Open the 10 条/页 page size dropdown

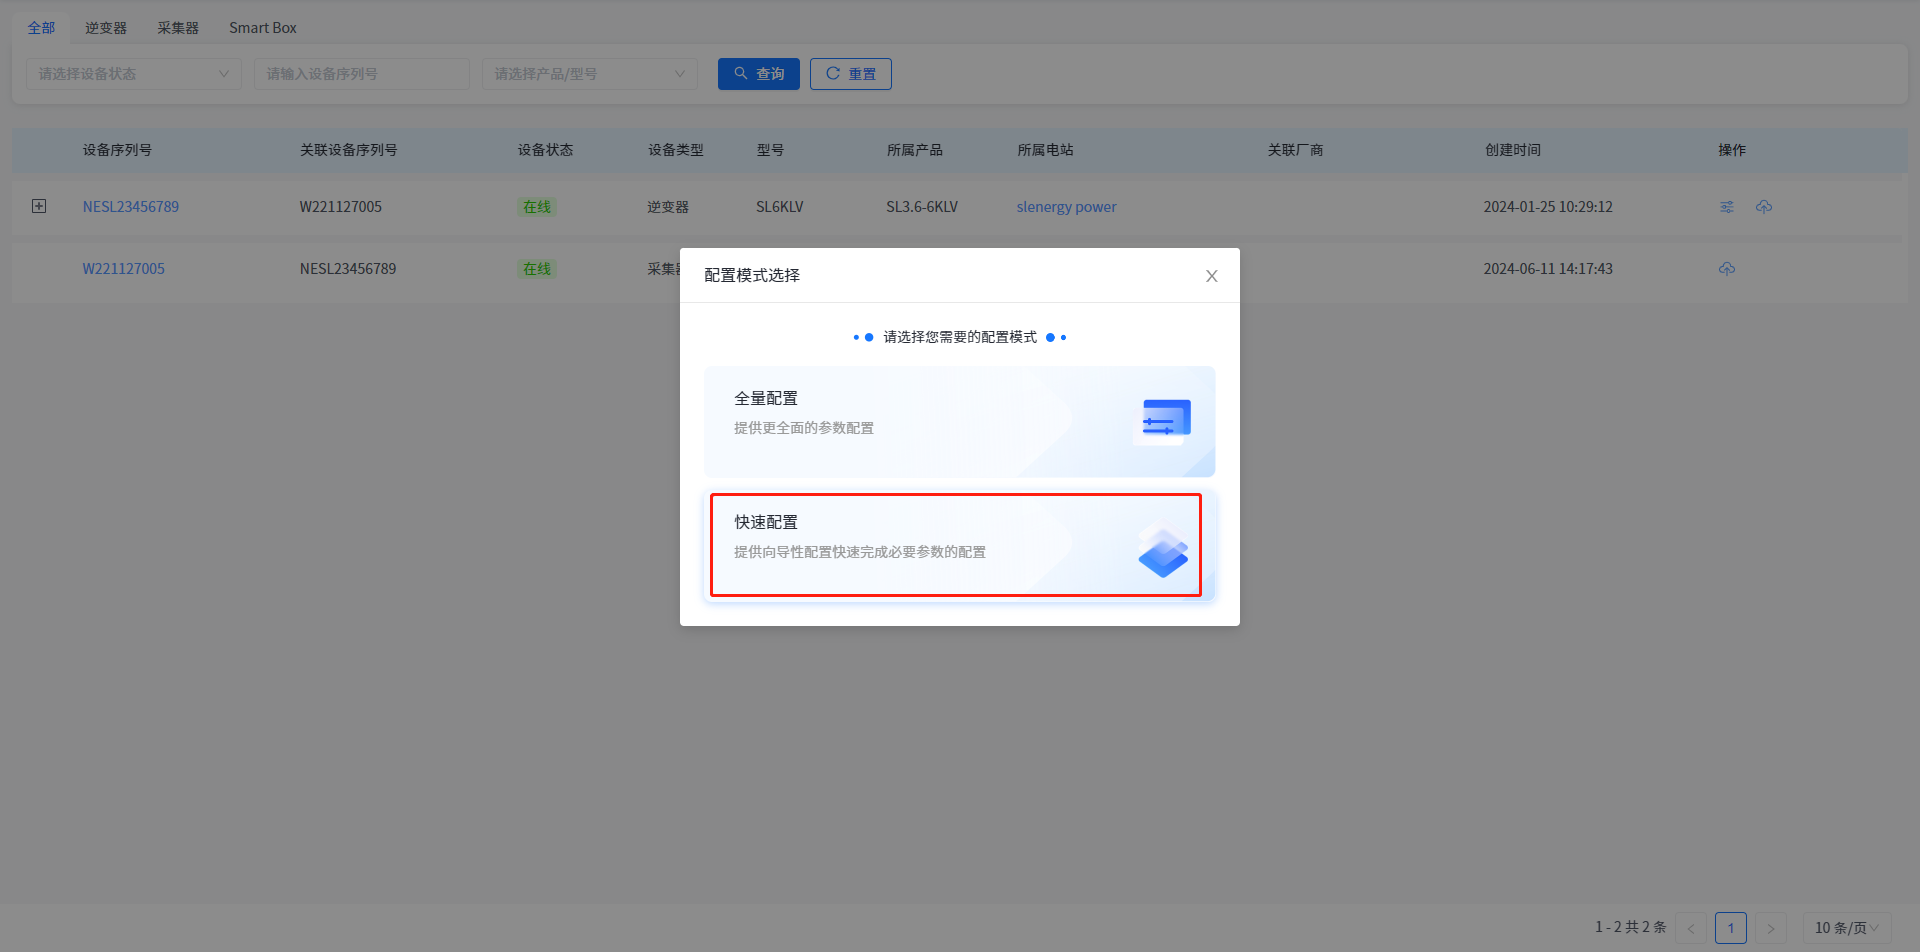point(1845,928)
